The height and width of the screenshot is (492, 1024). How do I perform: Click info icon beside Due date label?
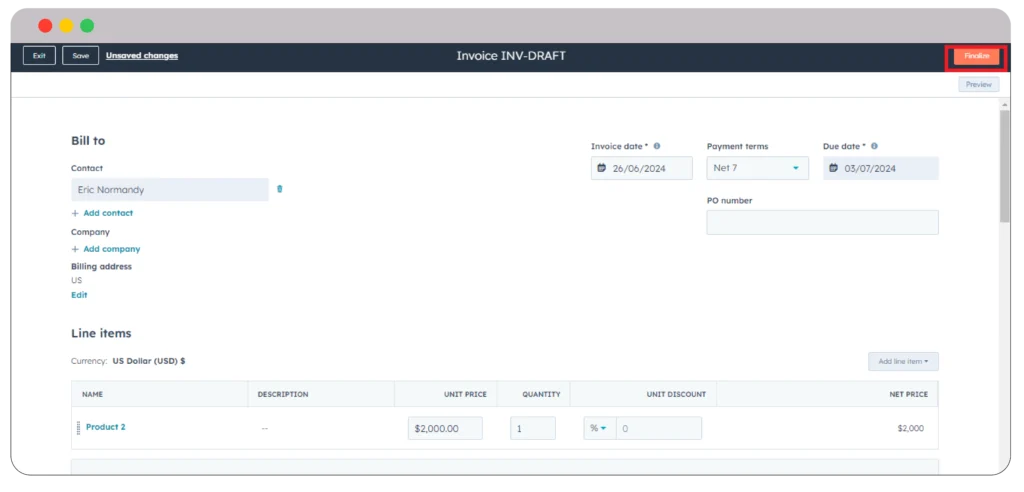coord(875,146)
